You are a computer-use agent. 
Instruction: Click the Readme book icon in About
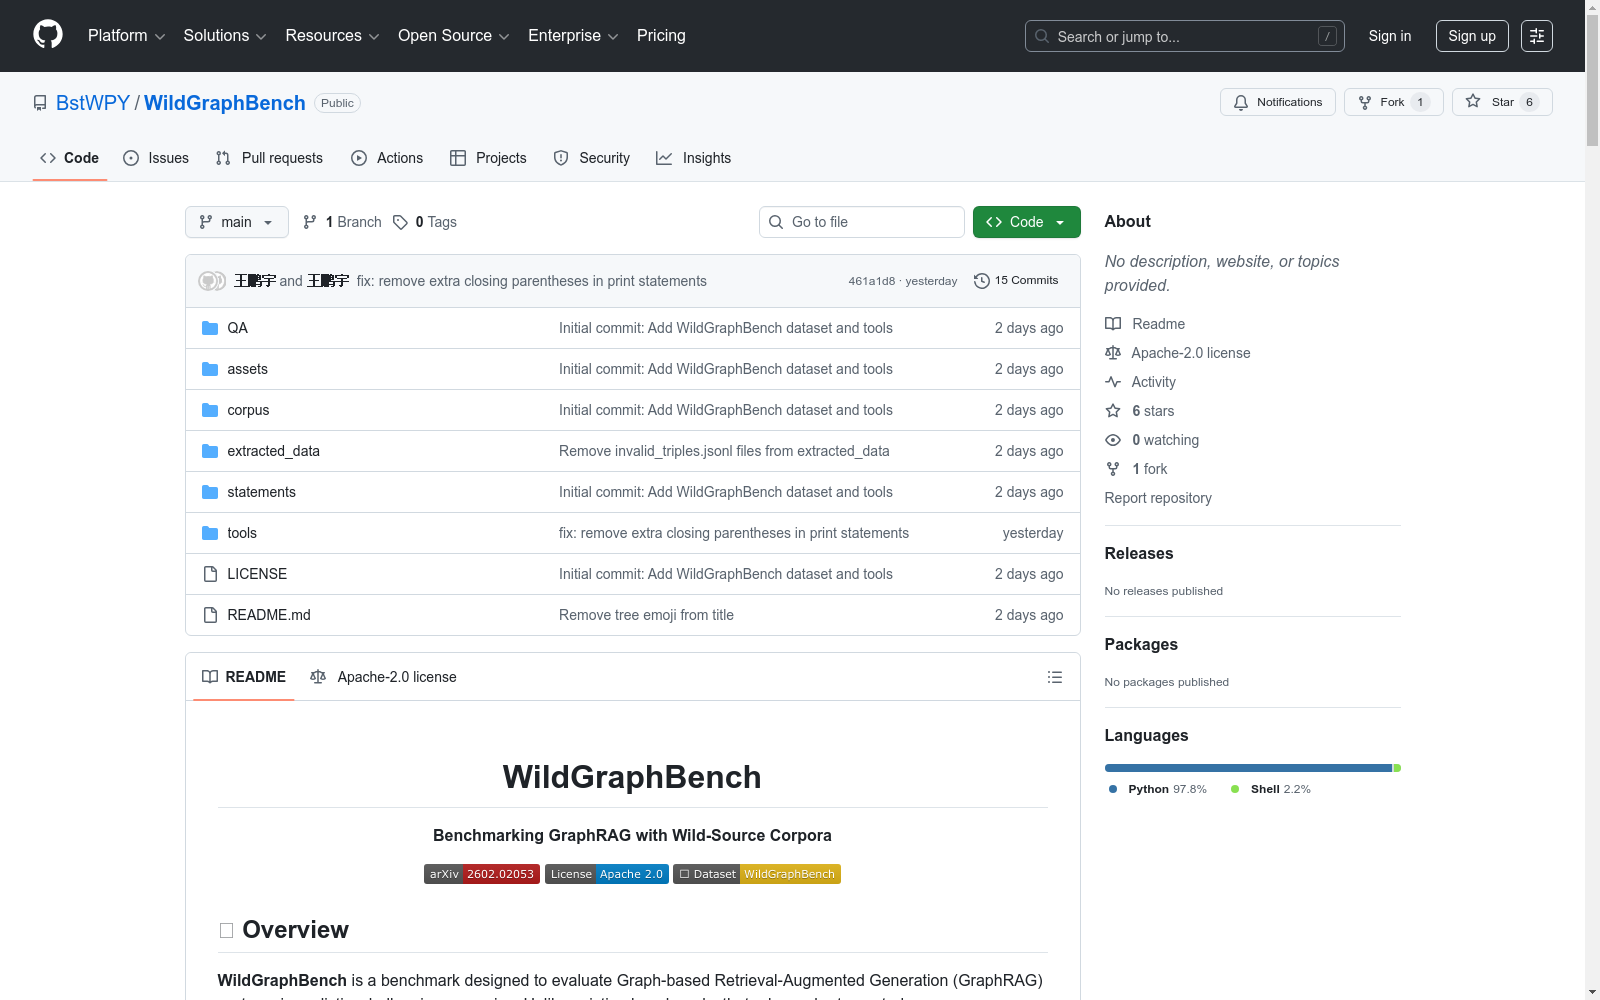click(1113, 324)
